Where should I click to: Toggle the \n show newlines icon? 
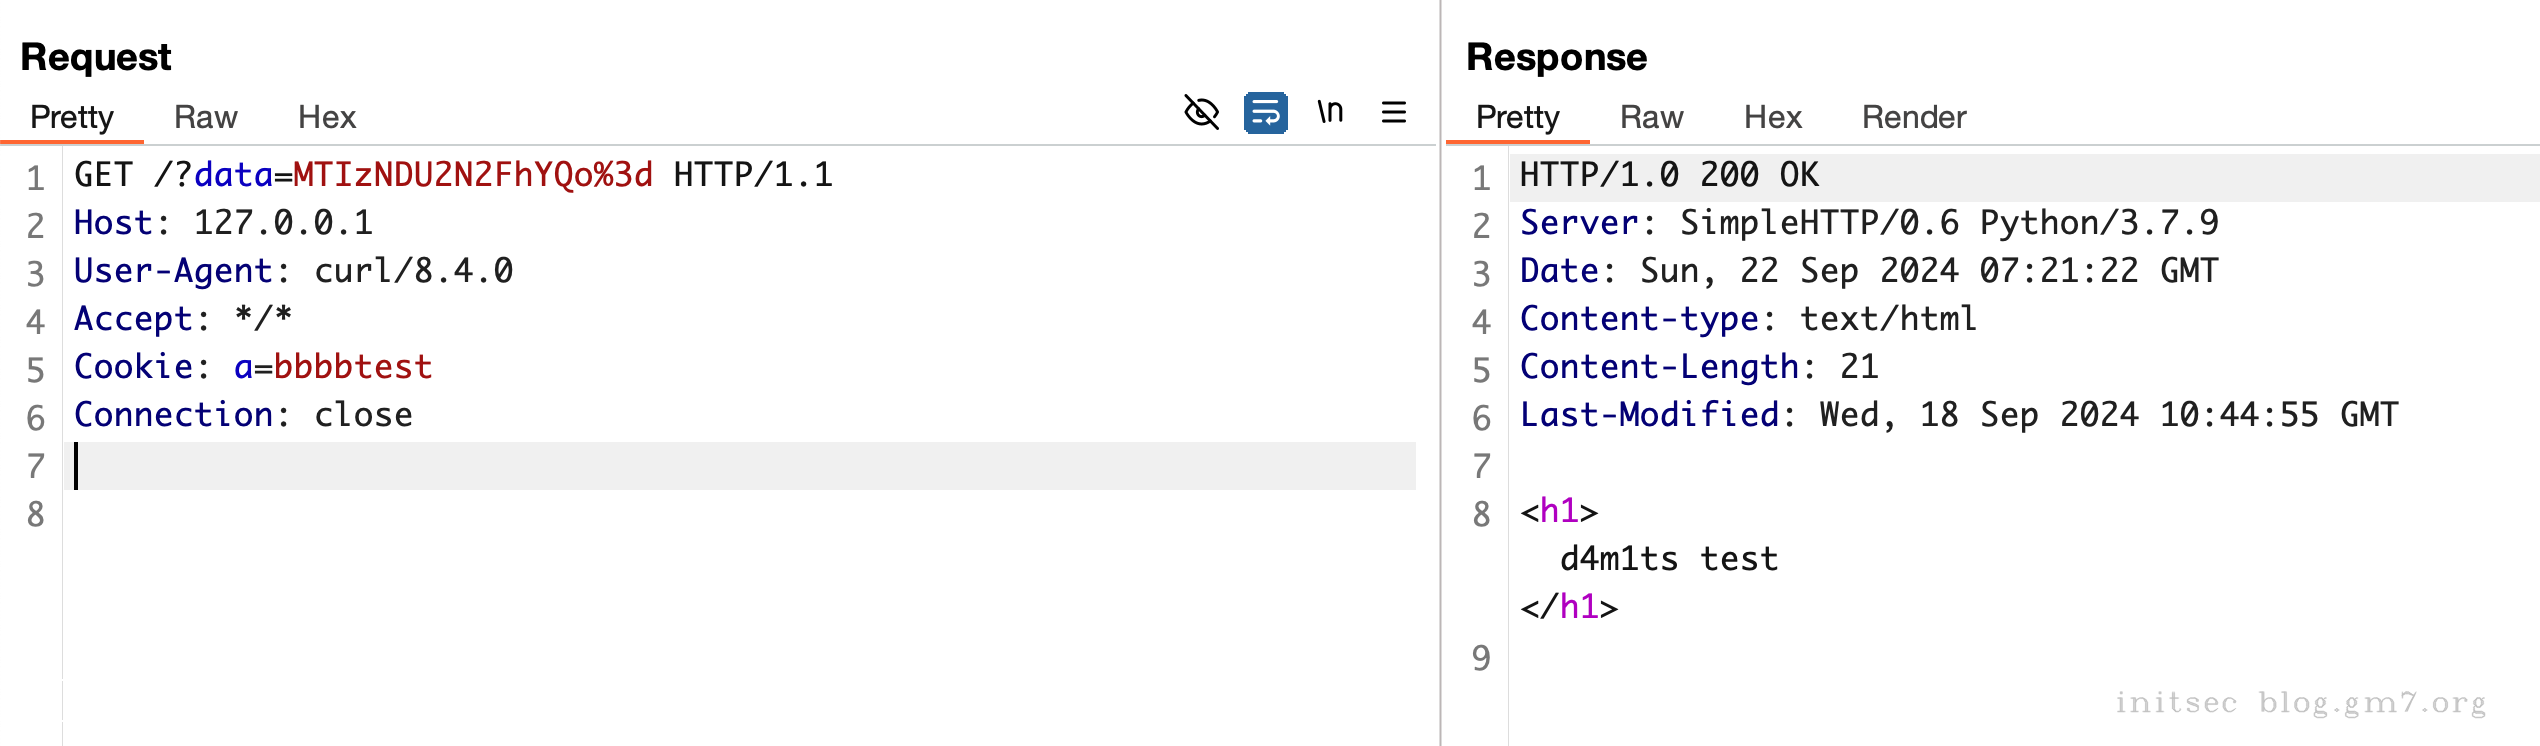[x=1330, y=112]
